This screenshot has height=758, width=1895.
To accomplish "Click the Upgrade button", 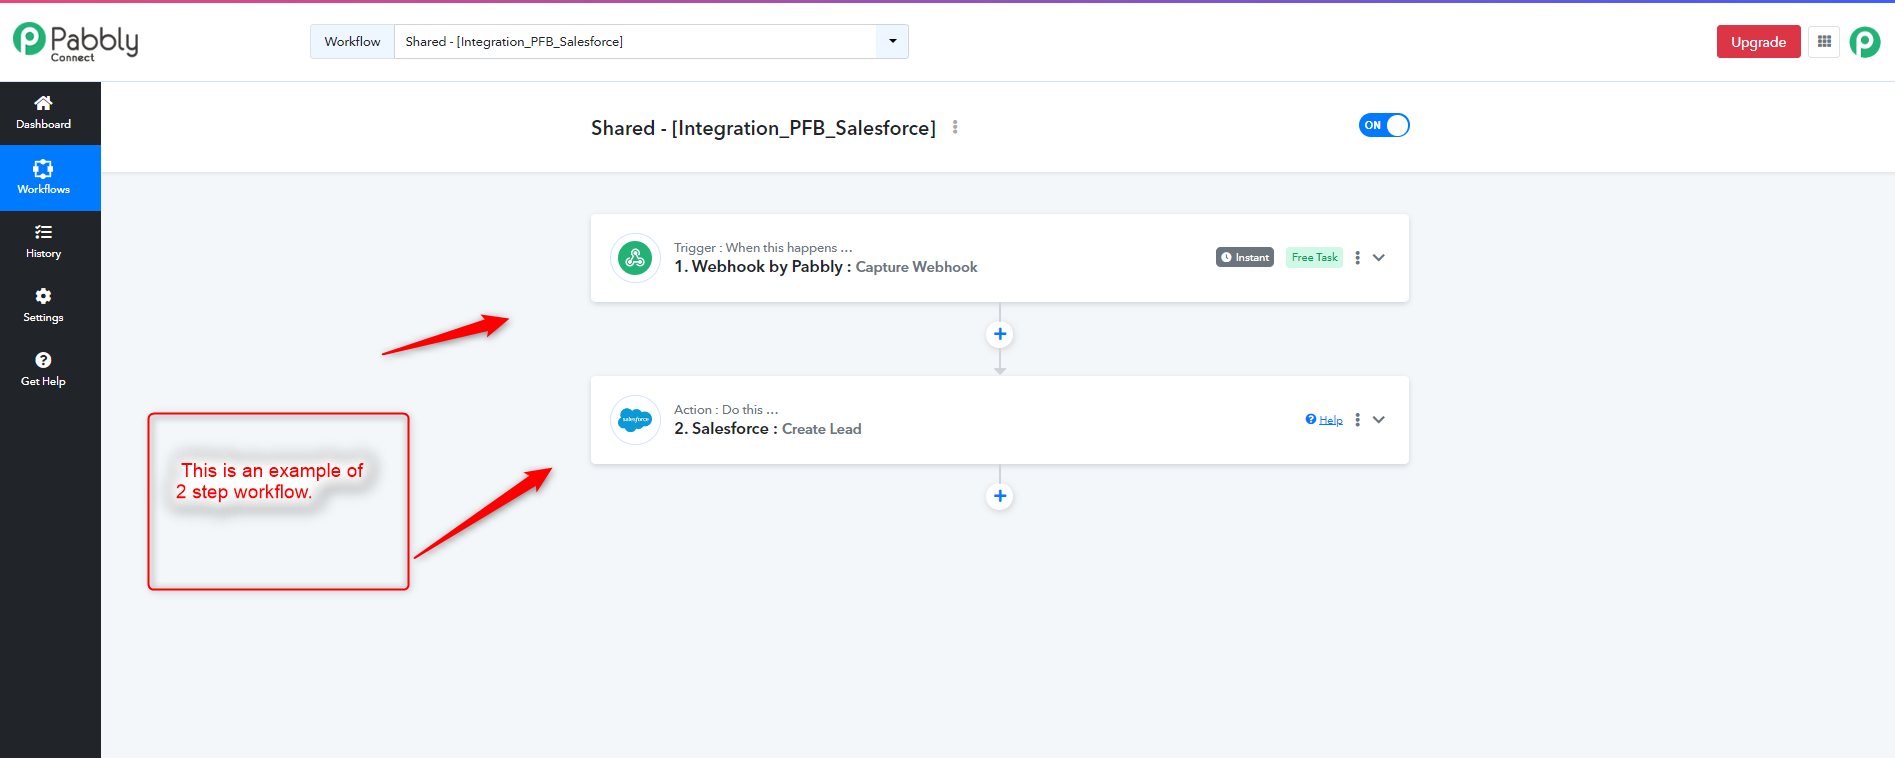I will click(1758, 42).
